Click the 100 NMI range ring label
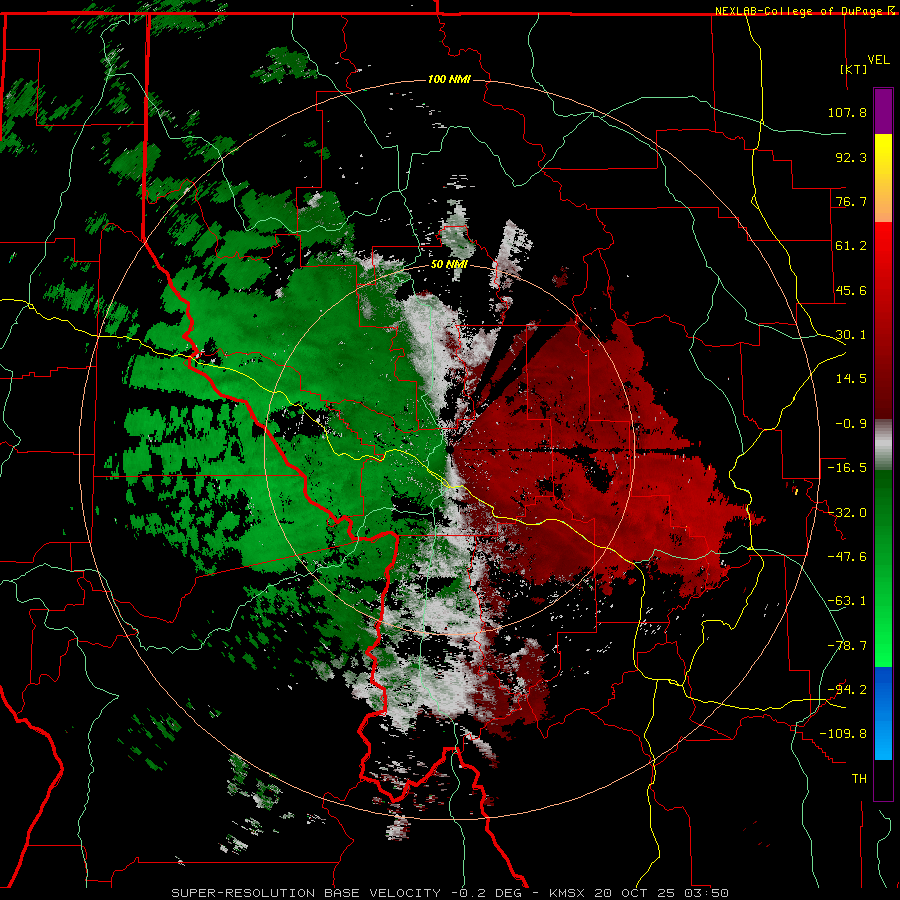This screenshot has width=900, height=900. click(449, 79)
